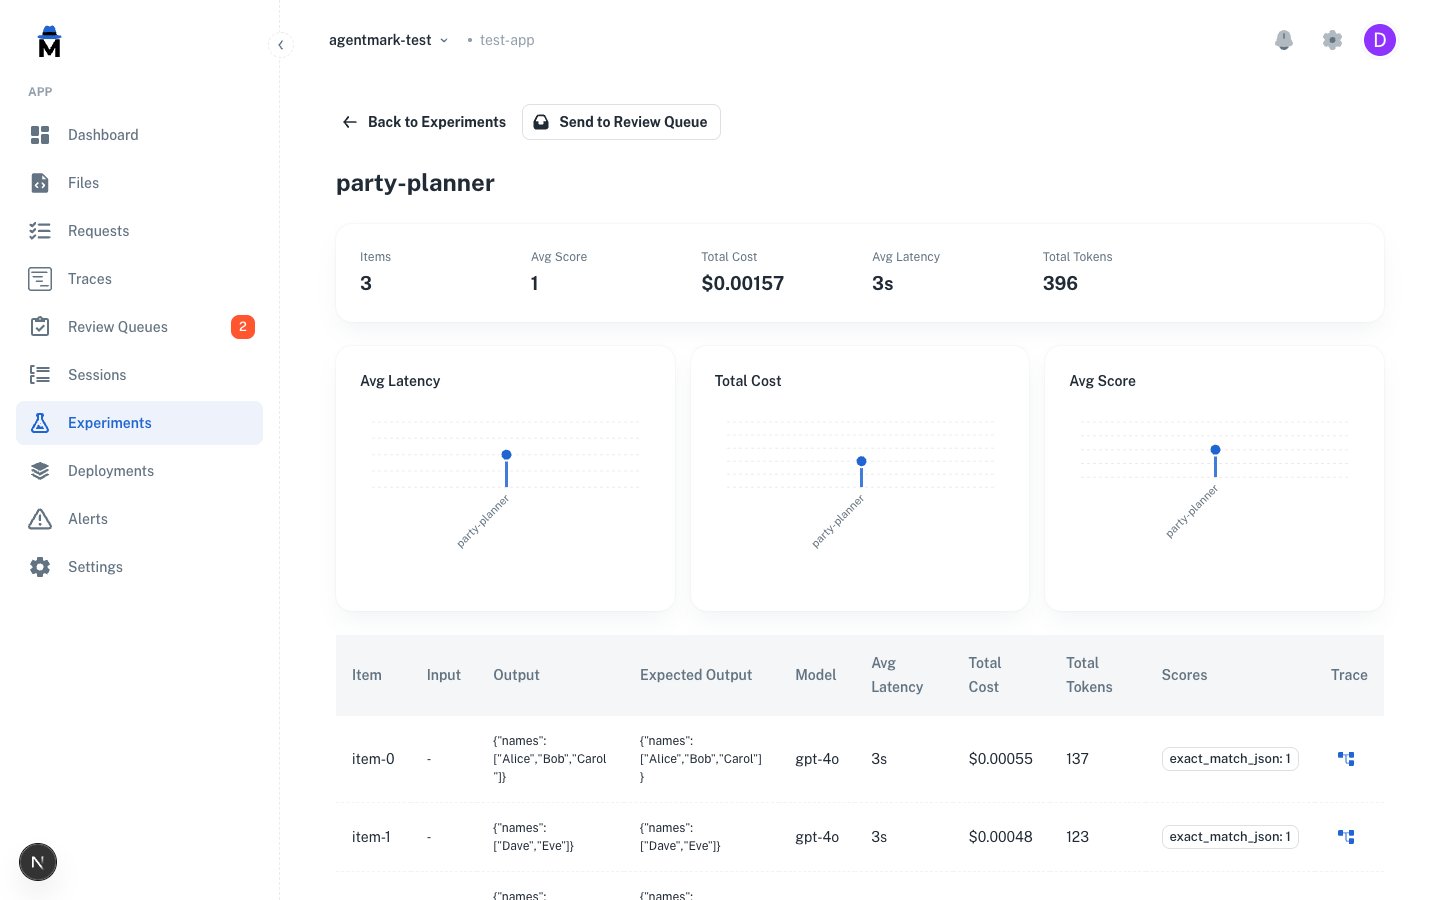Click the item-0 row label

coord(373,759)
